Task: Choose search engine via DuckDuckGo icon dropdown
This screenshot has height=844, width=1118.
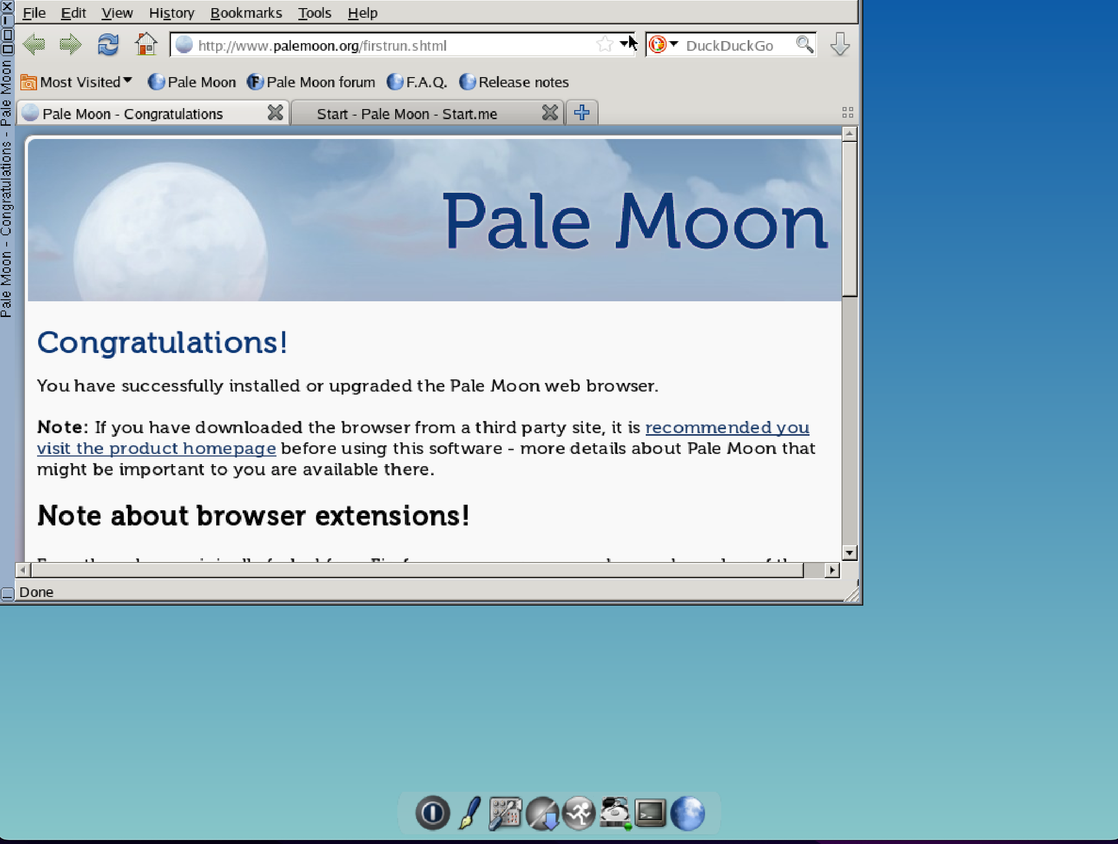Action: point(663,45)
